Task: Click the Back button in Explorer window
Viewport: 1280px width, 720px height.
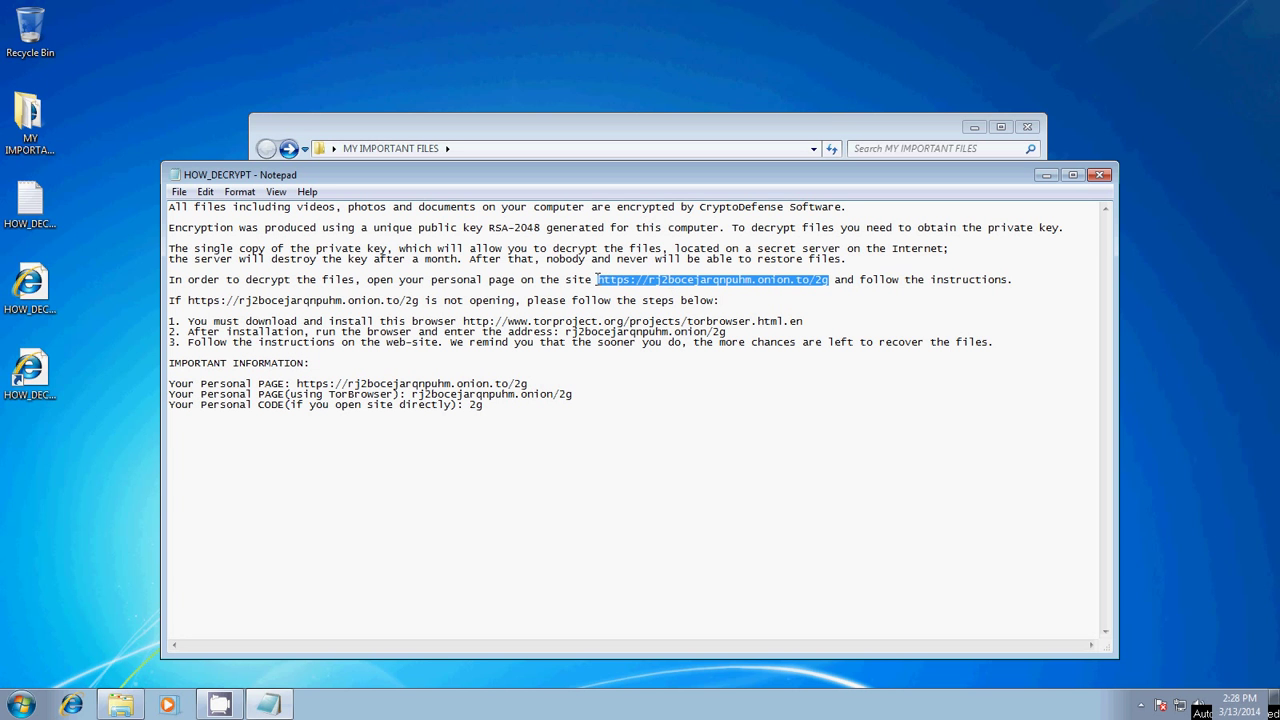Action: [266, 149]
